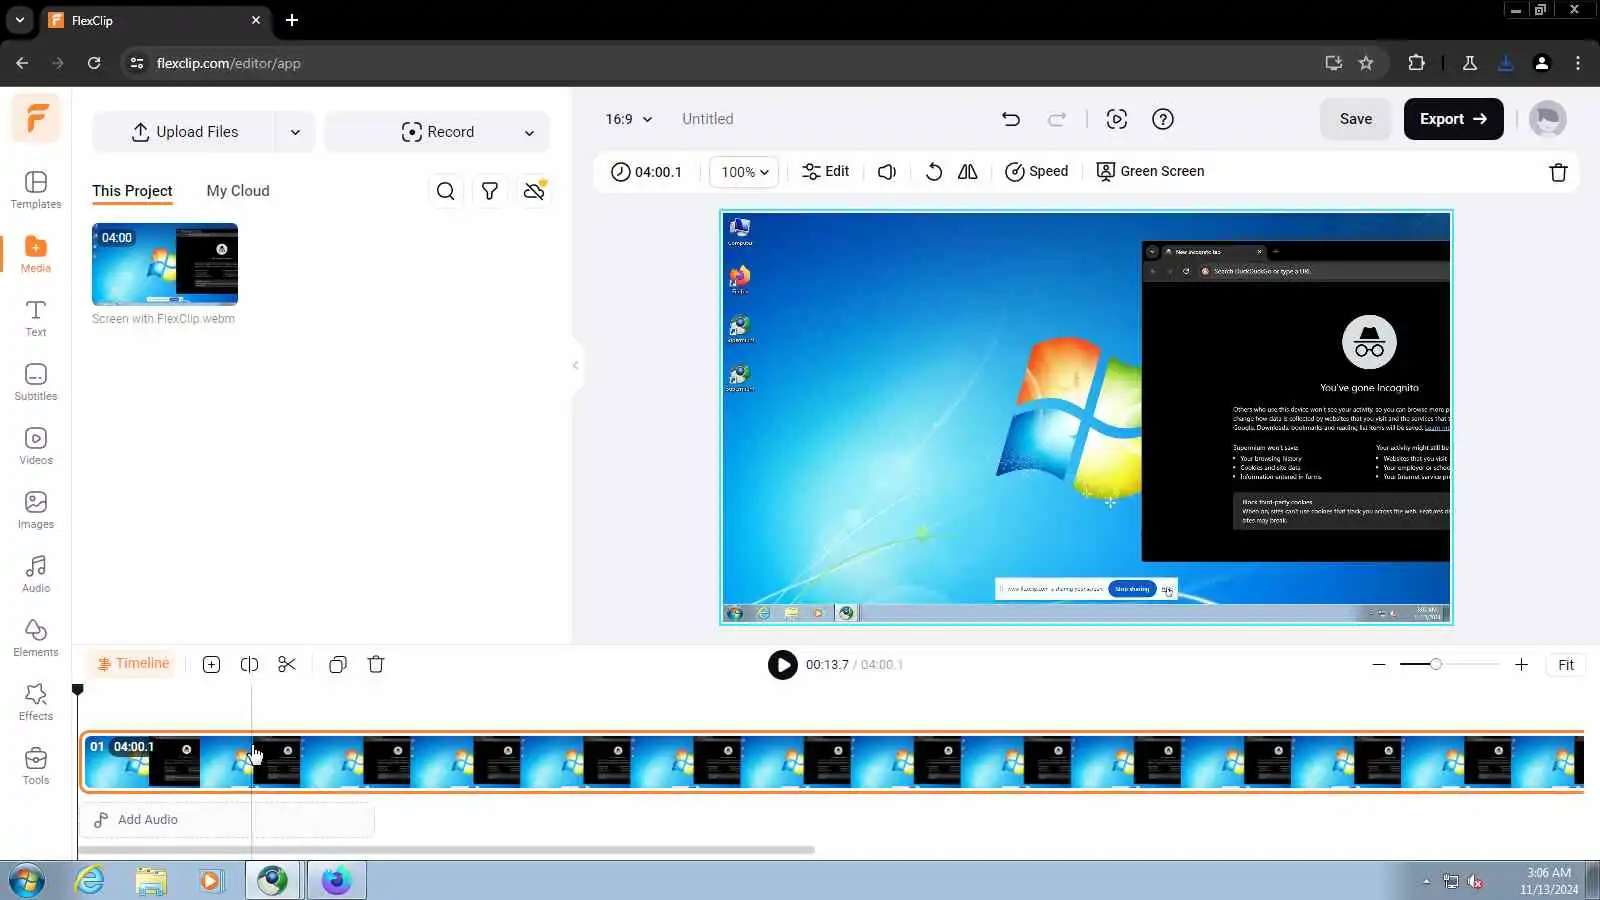Open the clip duration 04:00.1 setting
The height and width of the screenshot is (900, 1600).
647,172
